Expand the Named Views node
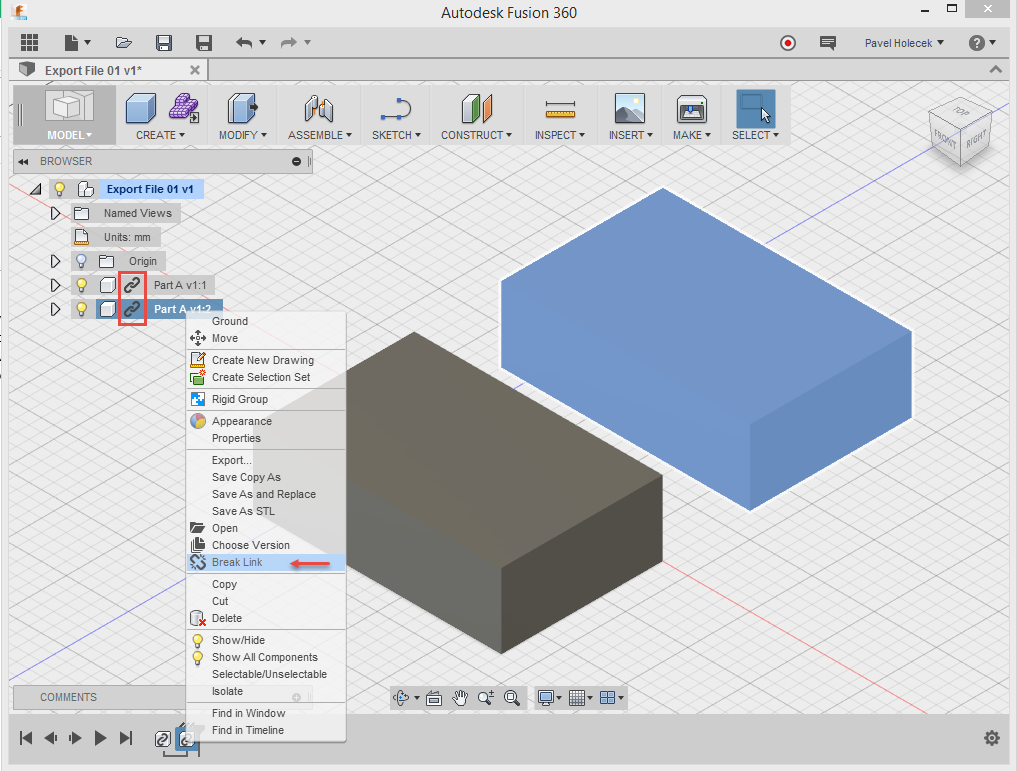This screenshot has width=1017, height=771. click(x=55, y=213)
